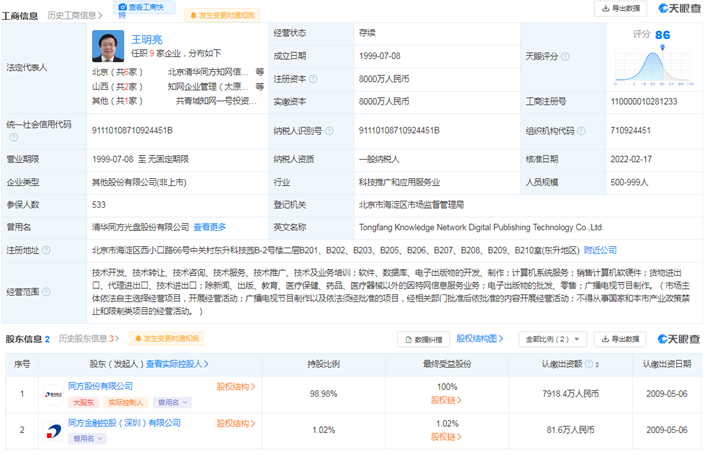Click 成立日期 value 1999-07-08

coord(380,56)
